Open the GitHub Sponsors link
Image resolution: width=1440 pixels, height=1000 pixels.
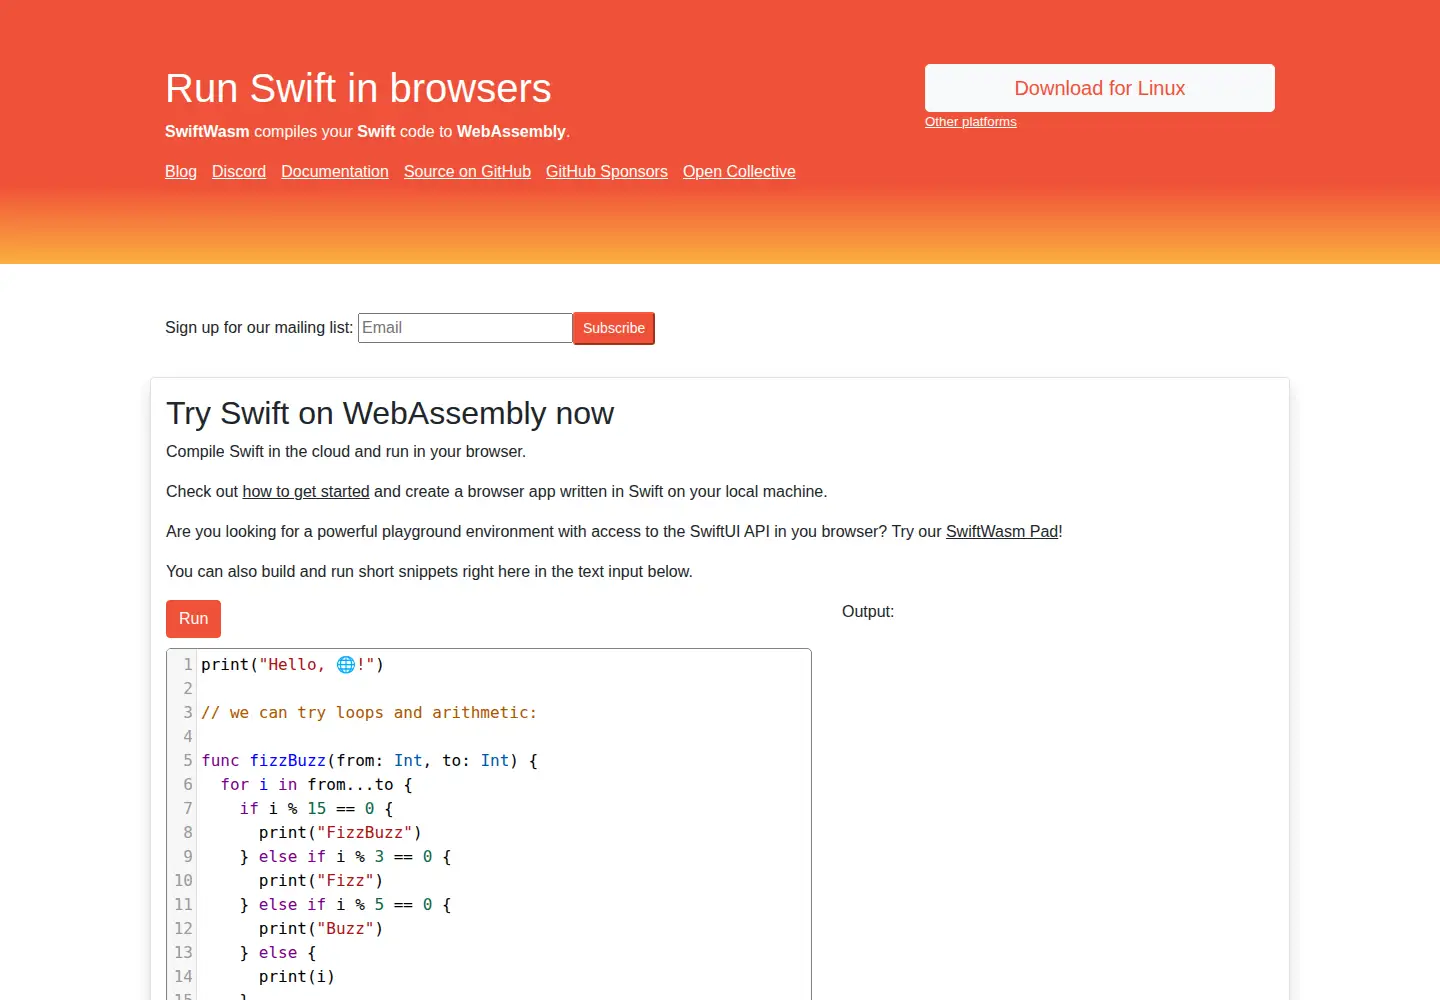607,172
